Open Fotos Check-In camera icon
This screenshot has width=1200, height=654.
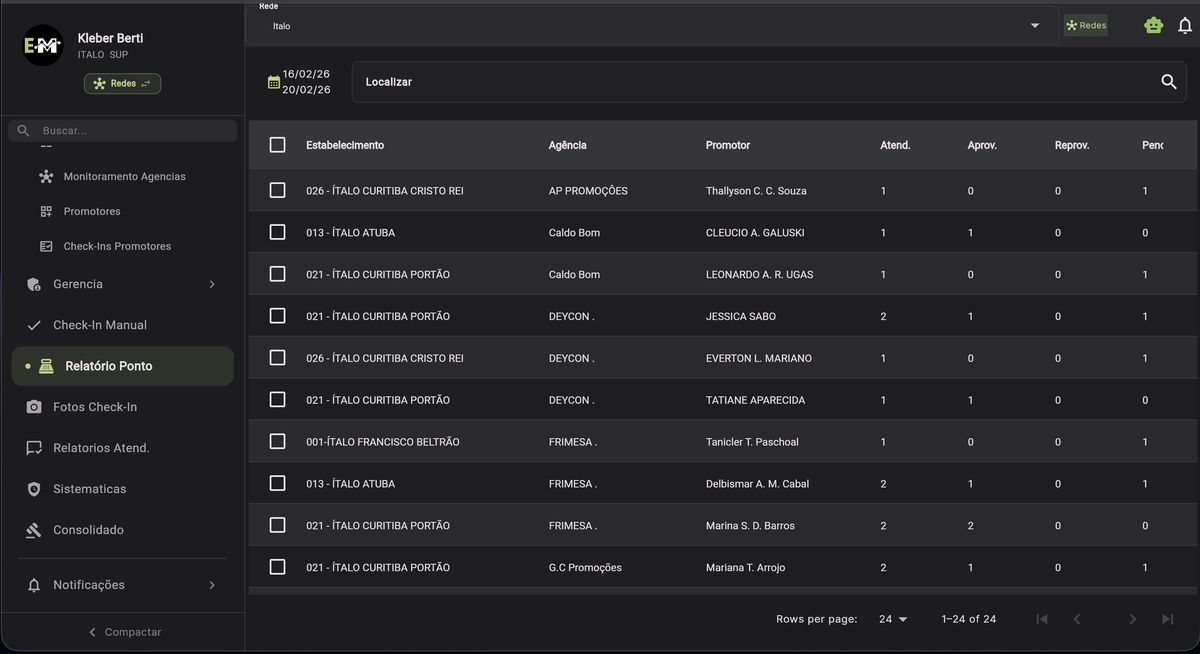34,407
